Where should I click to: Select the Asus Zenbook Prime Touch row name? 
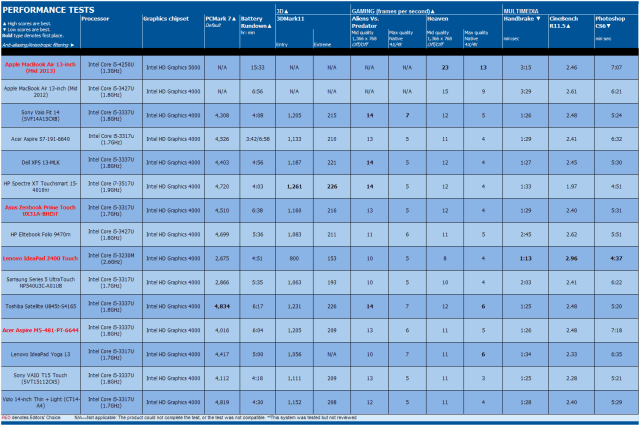click(40, 211)
